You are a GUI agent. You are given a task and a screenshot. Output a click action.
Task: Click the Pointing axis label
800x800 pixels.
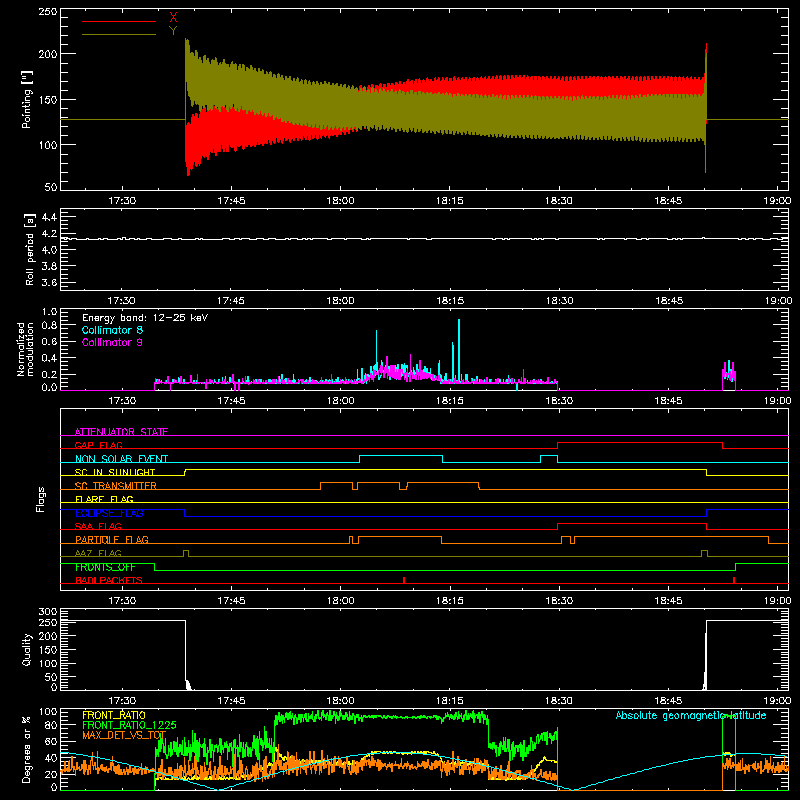point(27,99)
